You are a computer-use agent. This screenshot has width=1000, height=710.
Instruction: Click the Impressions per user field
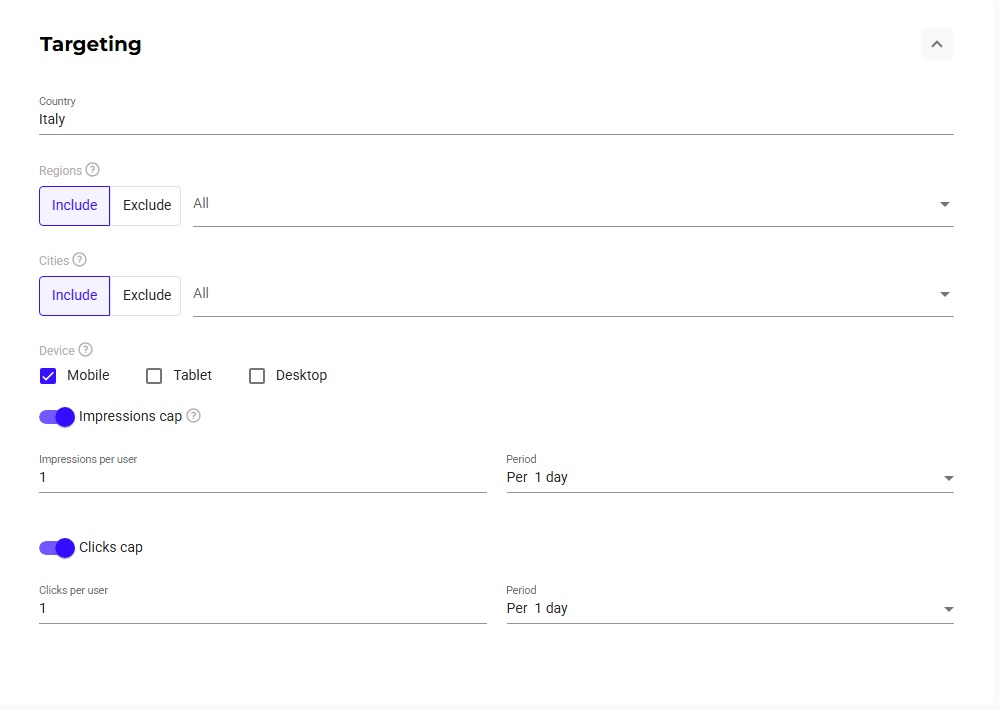pyautogui.click(x=262, y=478)
